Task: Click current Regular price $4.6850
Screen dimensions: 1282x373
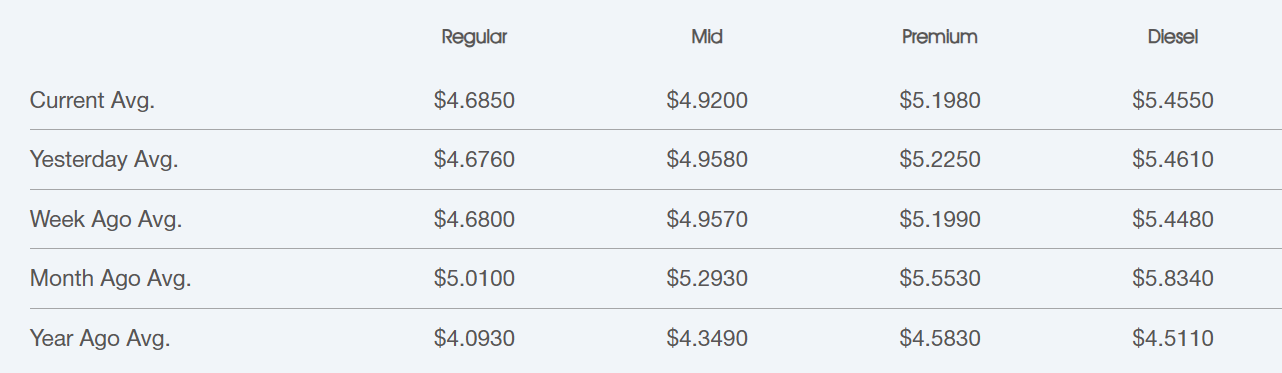Action: click(474, 100)
